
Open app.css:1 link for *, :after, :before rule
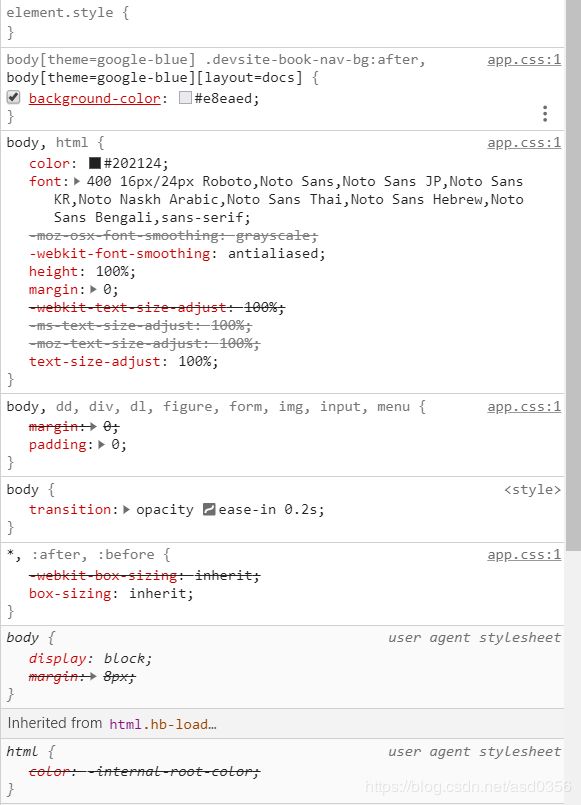coord(524,554)
